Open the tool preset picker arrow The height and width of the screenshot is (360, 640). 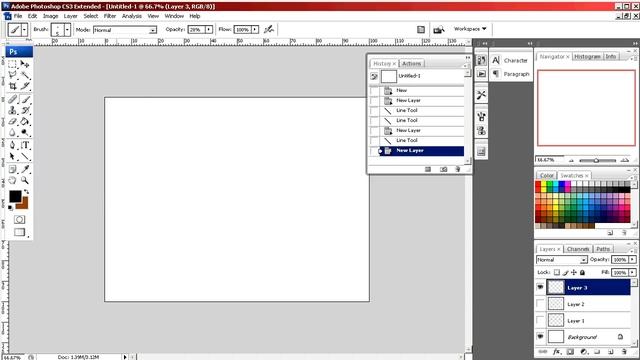click(x=24, y=30)
